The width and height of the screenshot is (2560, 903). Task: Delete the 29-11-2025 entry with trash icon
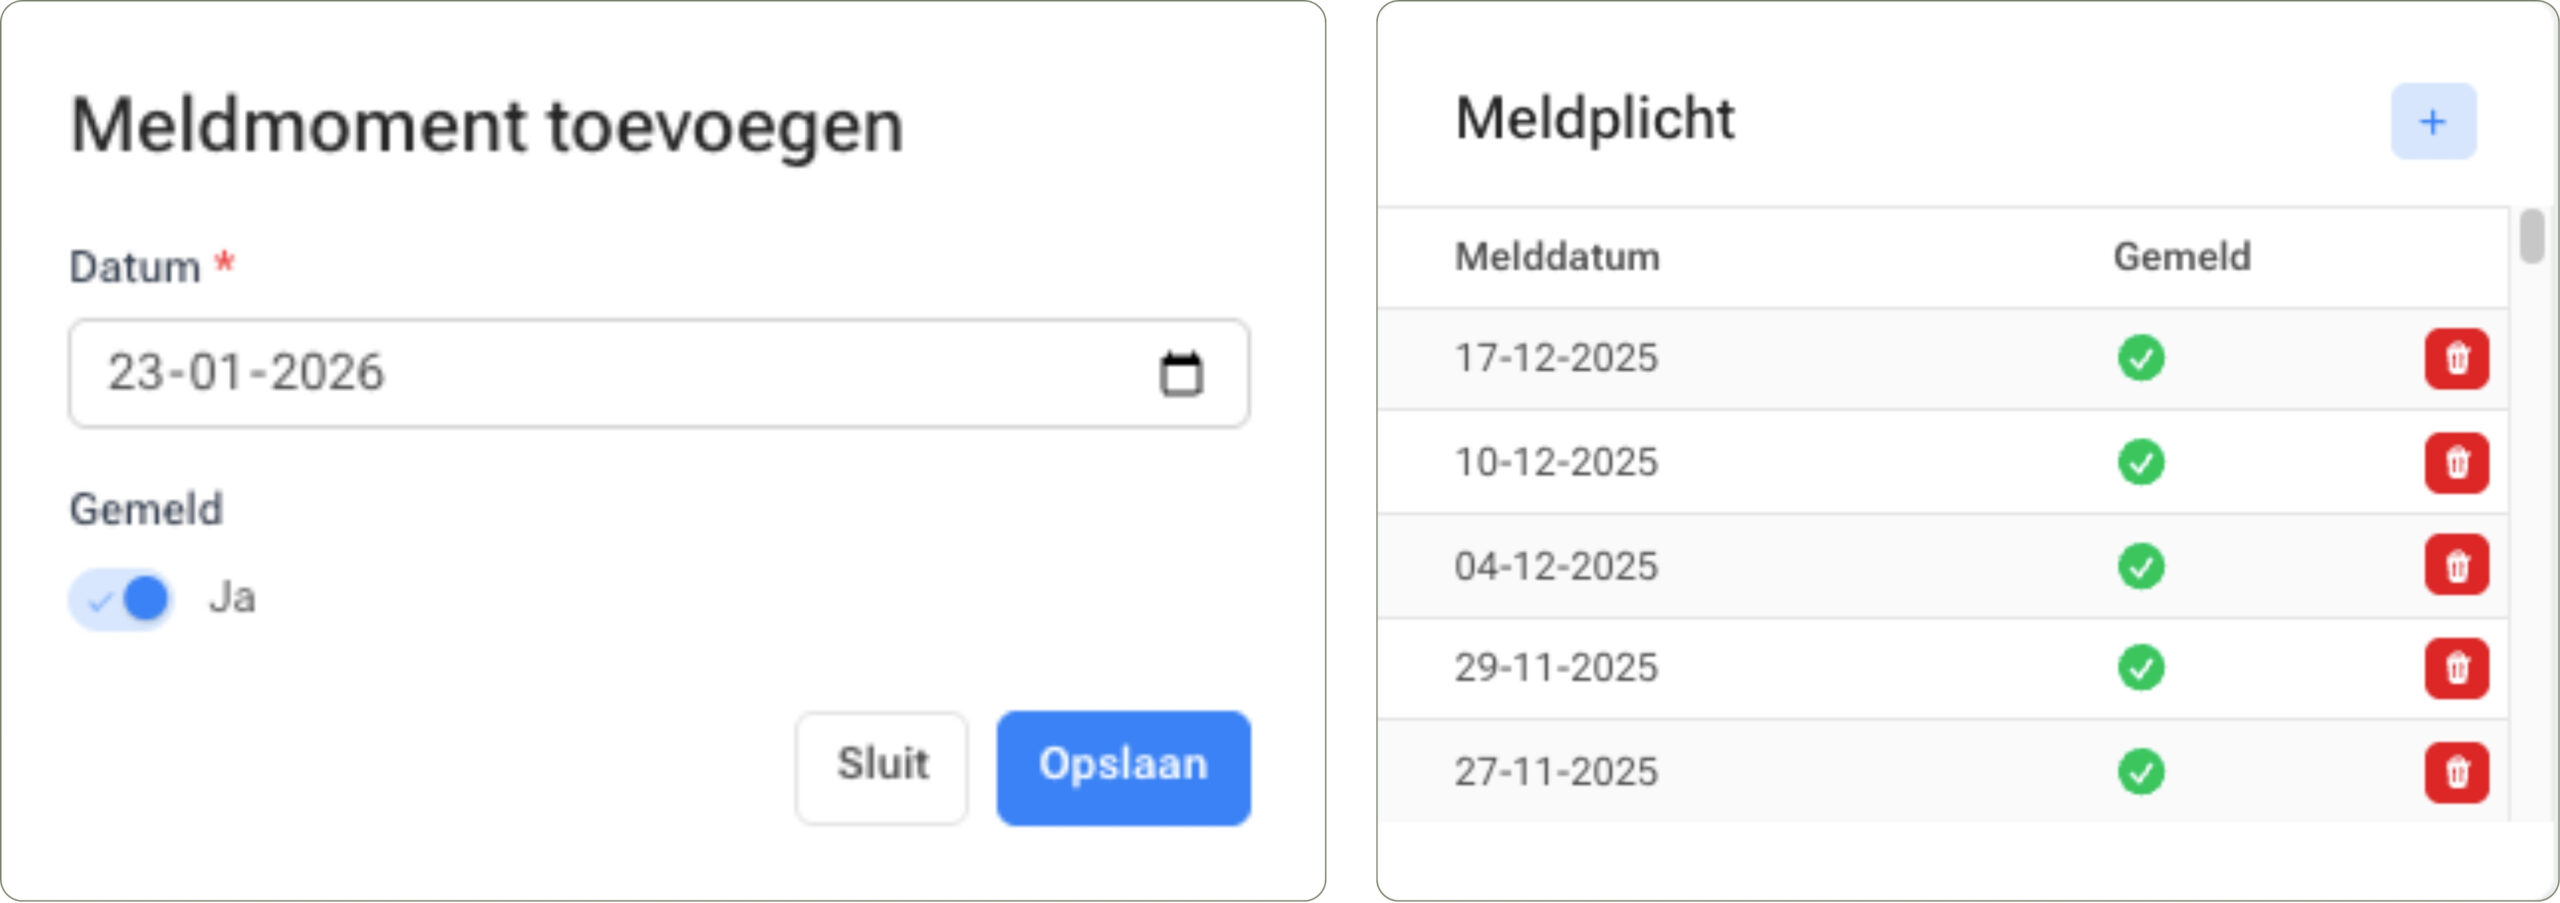(x=2457, y=668)
